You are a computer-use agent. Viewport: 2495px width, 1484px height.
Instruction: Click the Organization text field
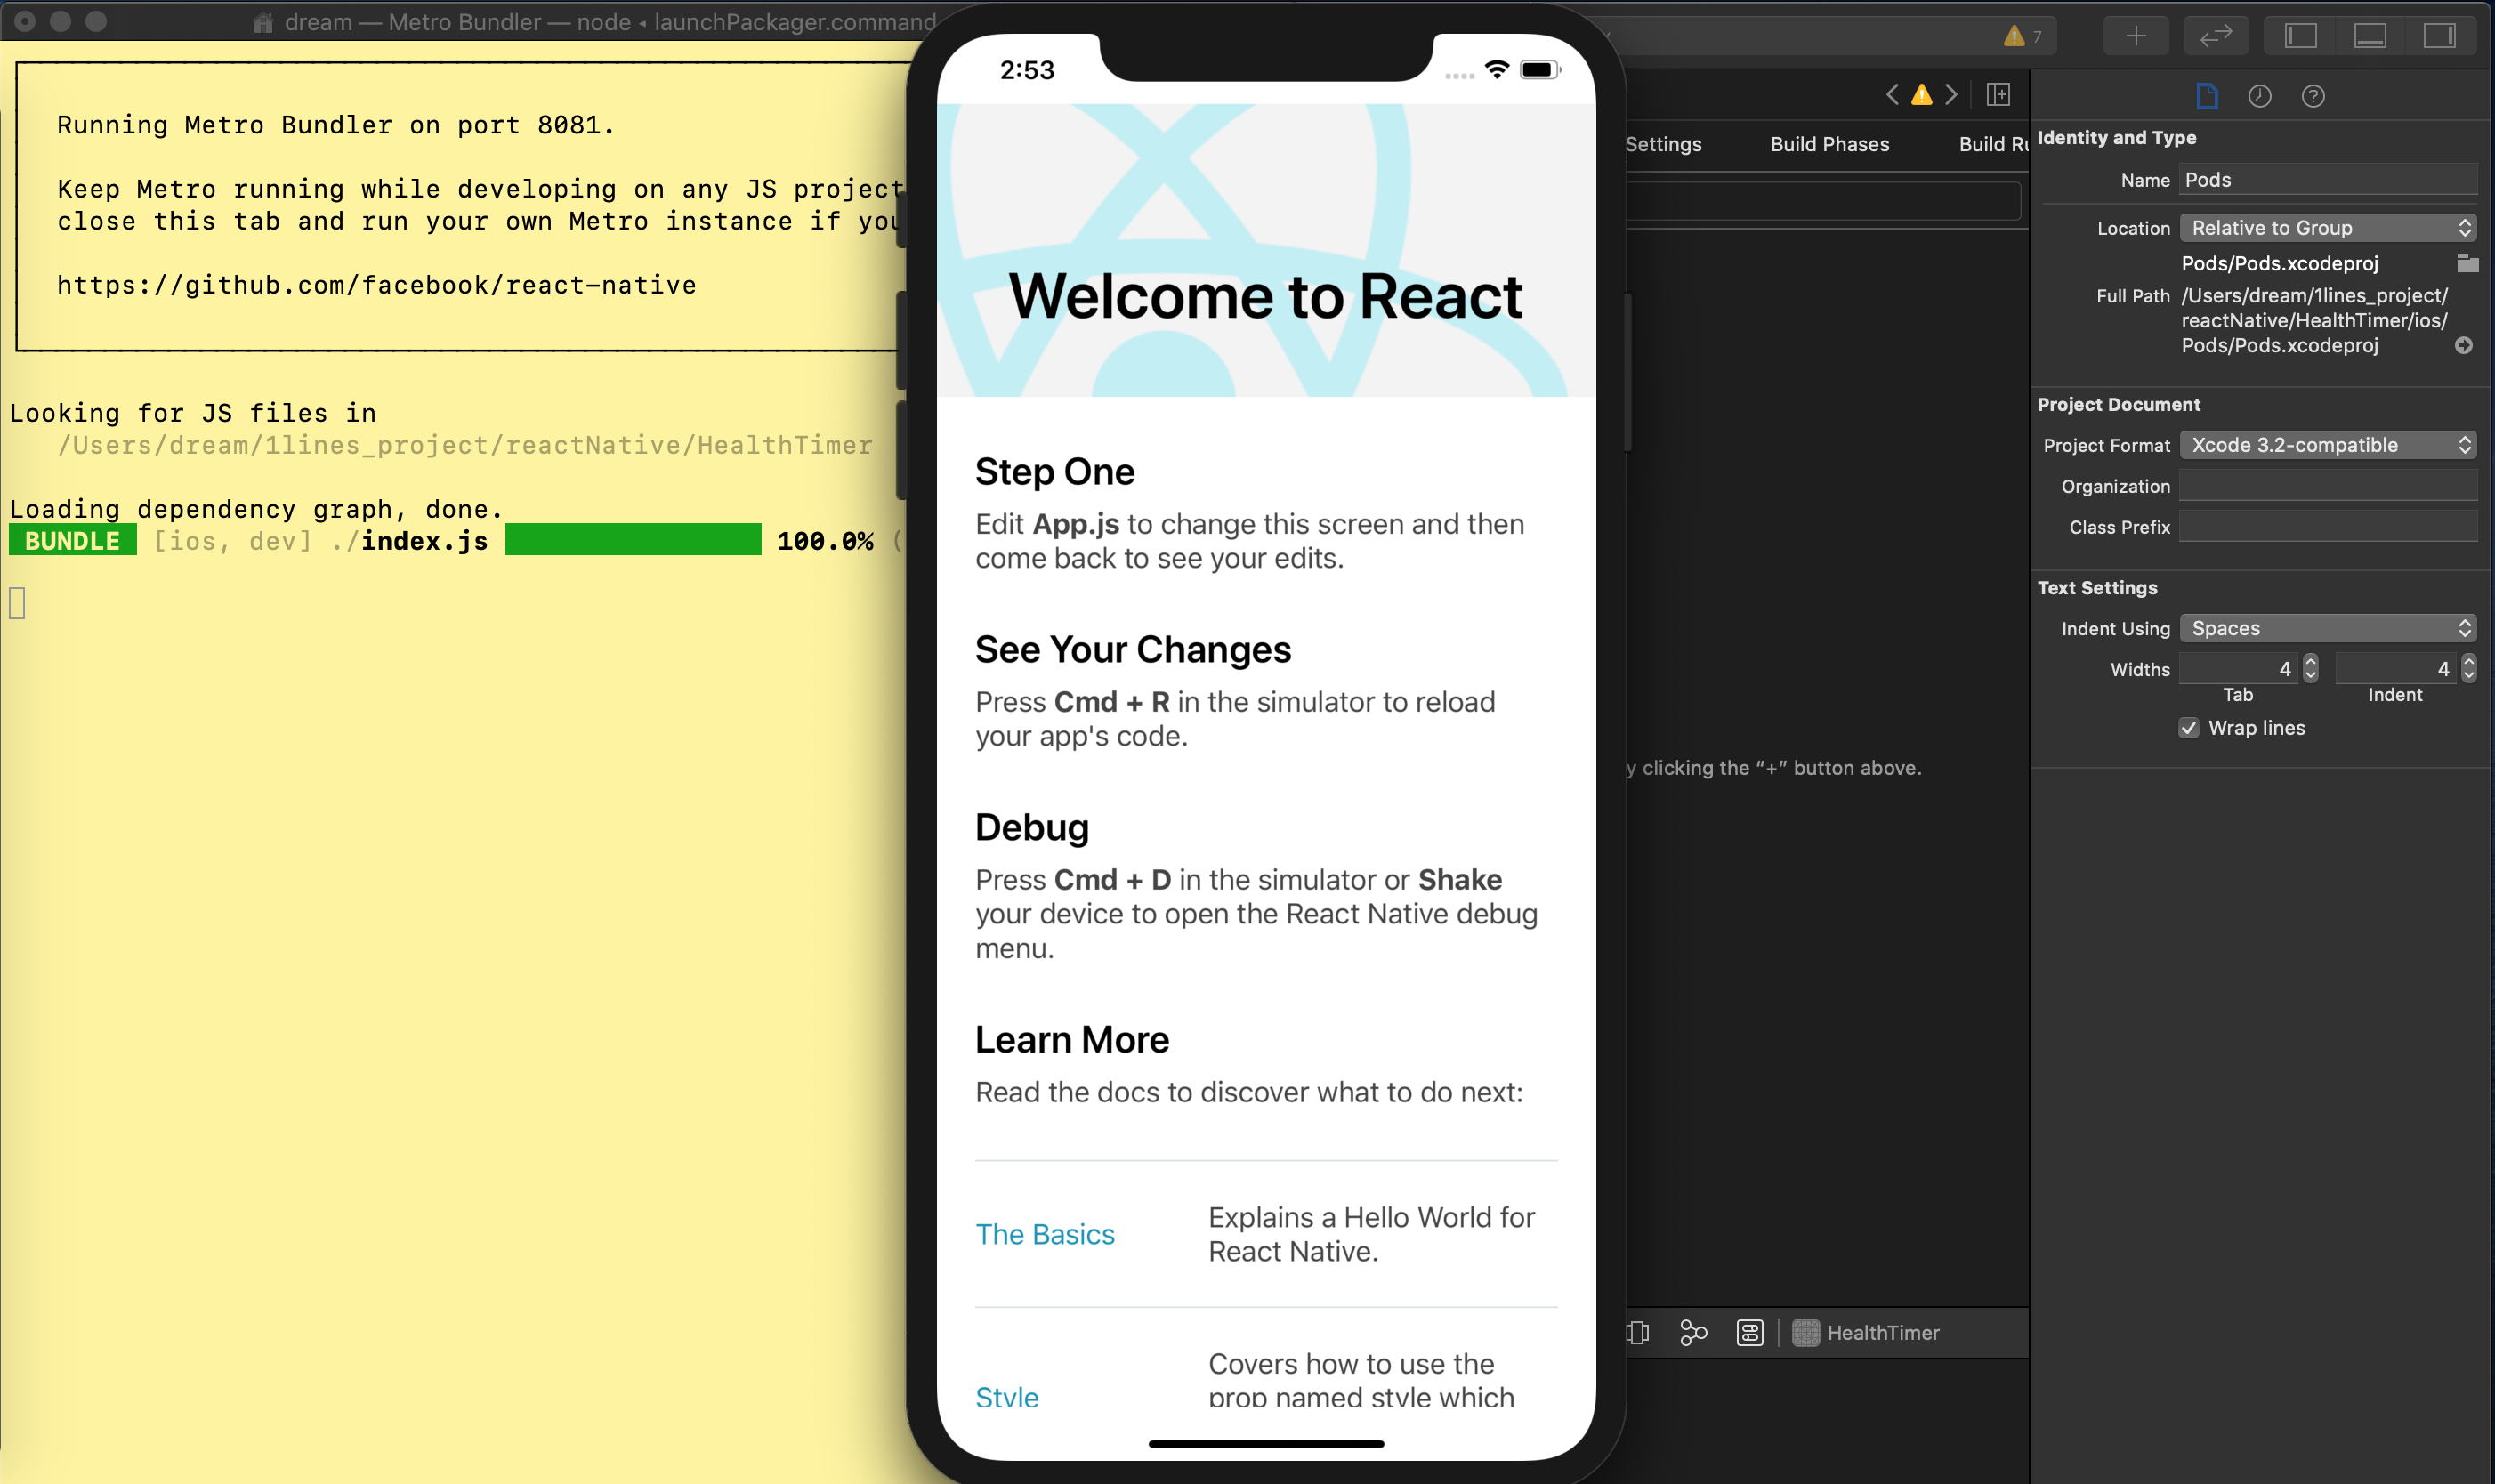2327,486
